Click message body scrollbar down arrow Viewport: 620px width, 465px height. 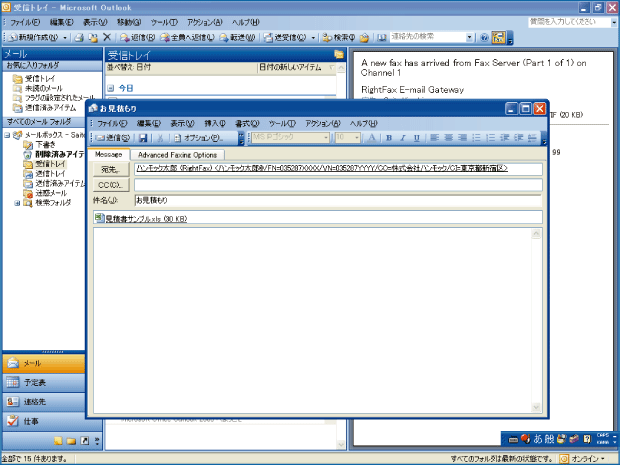(x=536, y=407)
